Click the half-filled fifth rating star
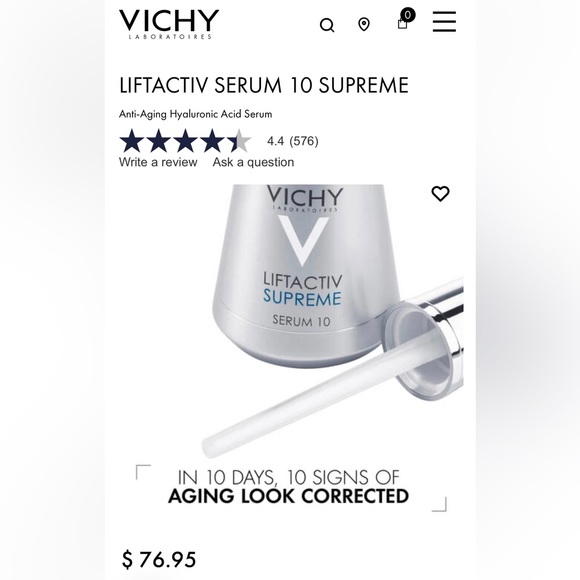This screenshot has height=580, width=580. 239,141
